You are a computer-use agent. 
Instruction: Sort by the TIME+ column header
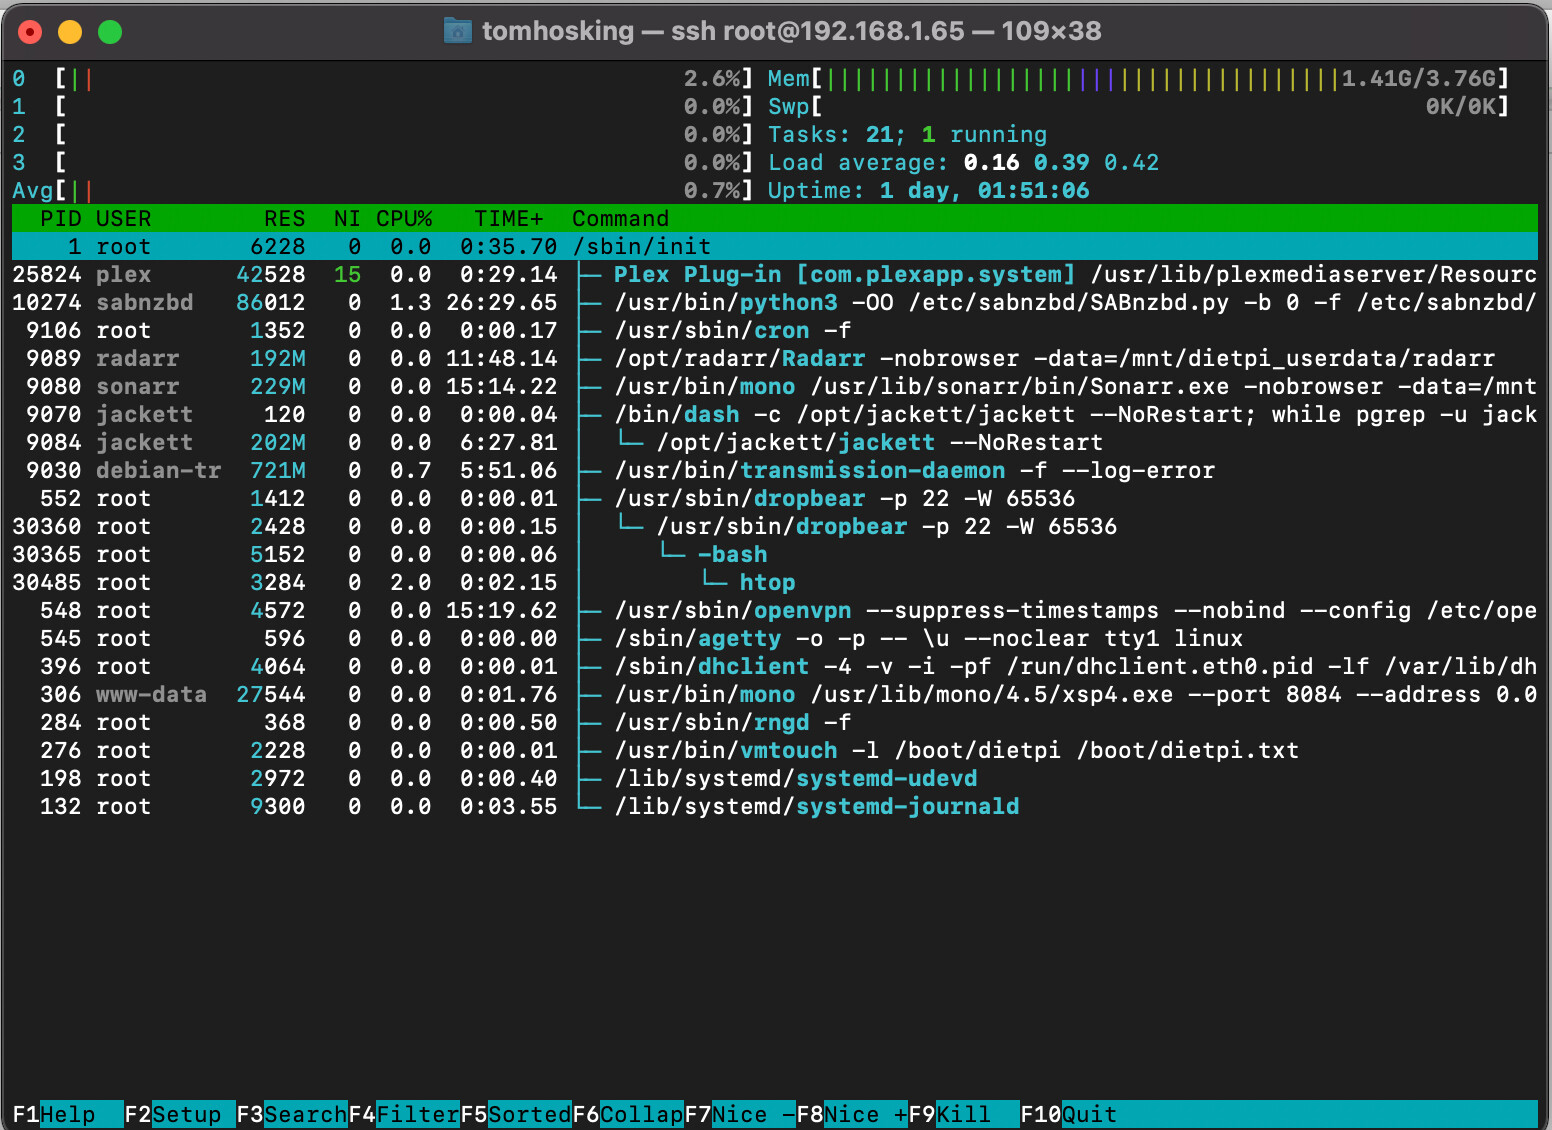(x=509, y=218)
